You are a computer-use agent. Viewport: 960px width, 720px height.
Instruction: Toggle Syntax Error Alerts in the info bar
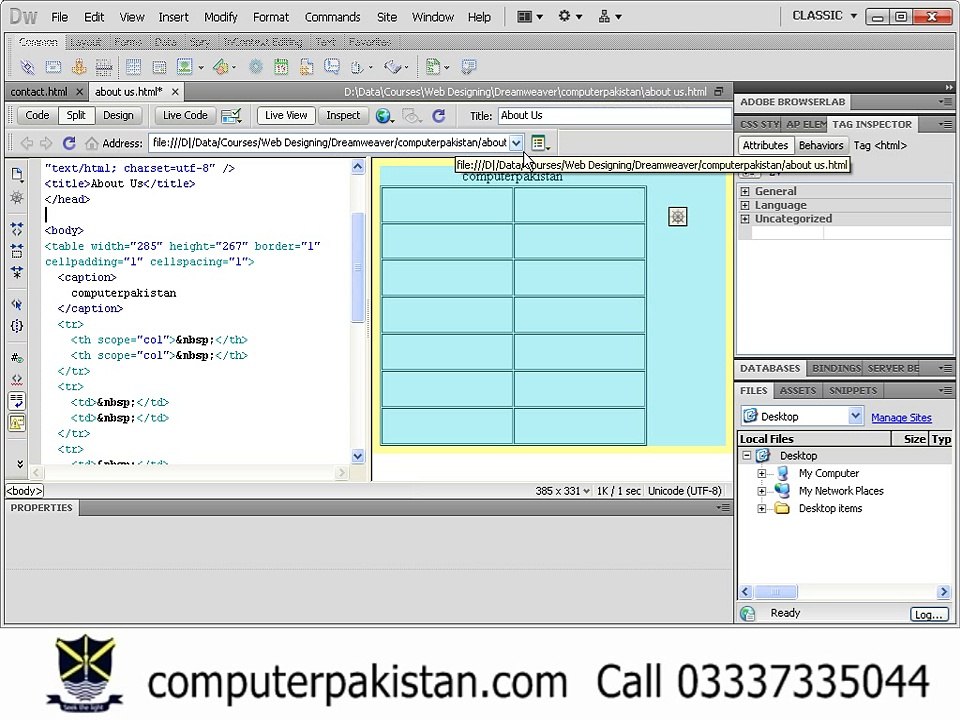[x=17, y=422]
